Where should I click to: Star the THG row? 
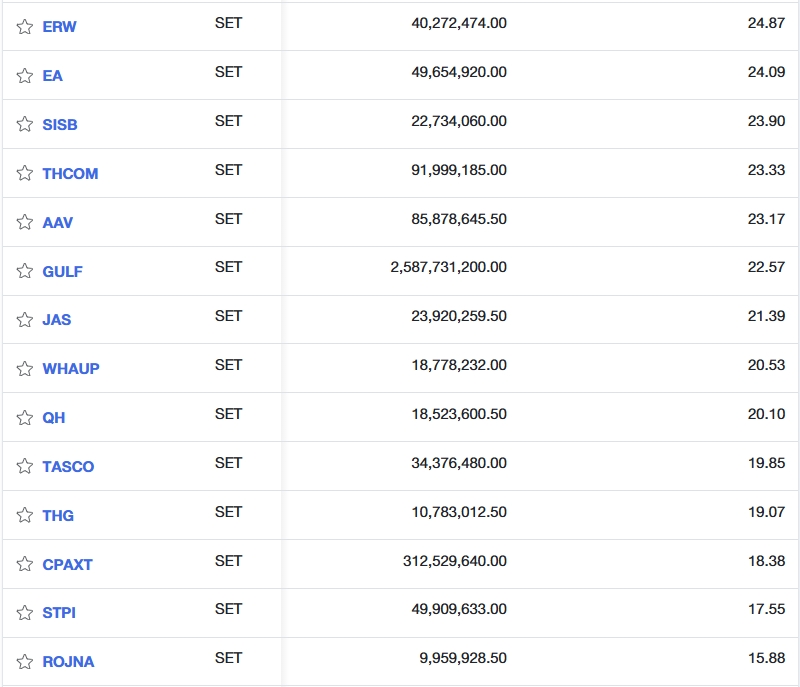[25, 516]
